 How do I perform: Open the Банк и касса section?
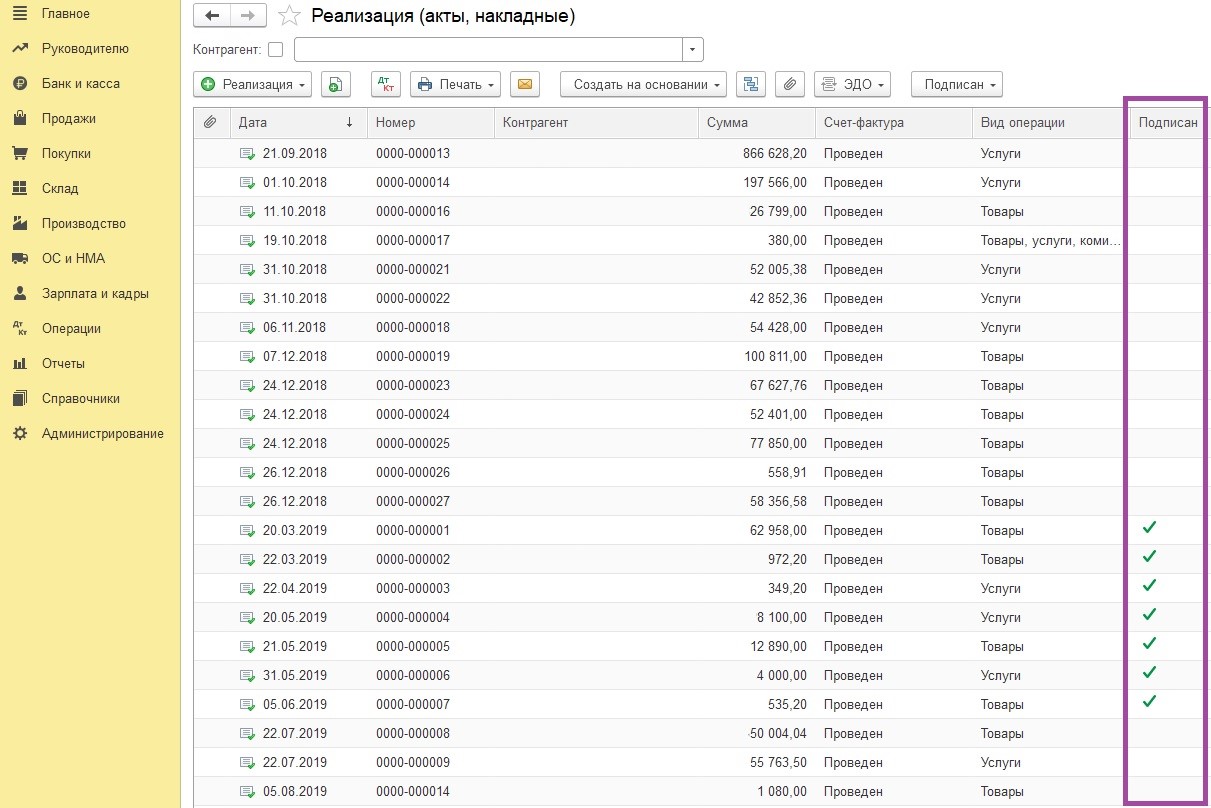81,84
